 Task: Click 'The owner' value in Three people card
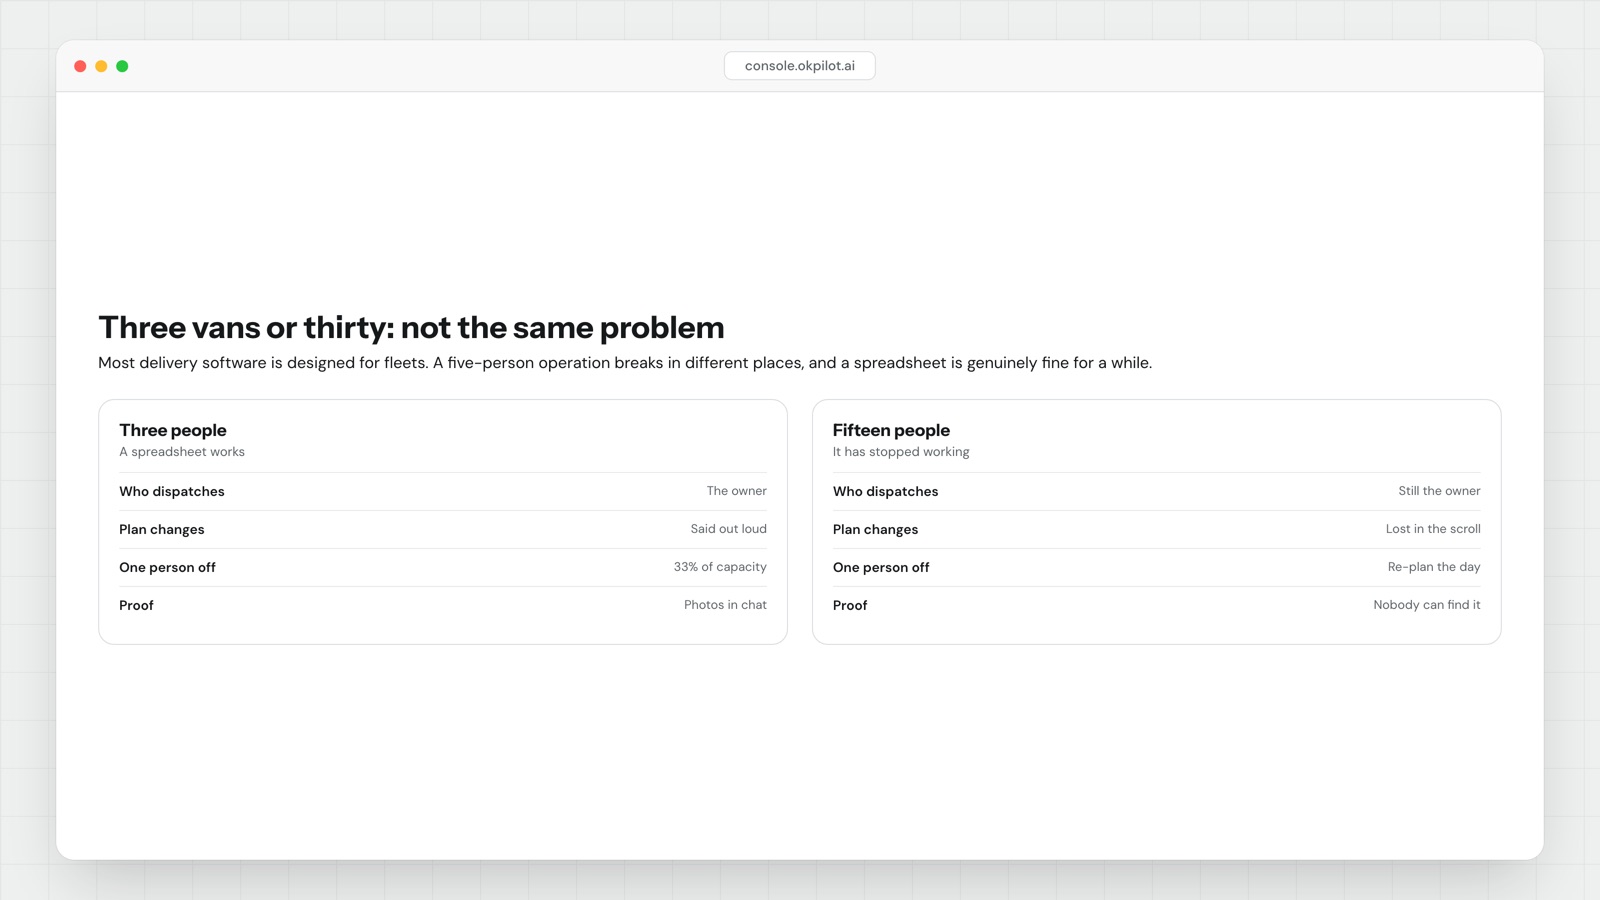tap(737, 491)
